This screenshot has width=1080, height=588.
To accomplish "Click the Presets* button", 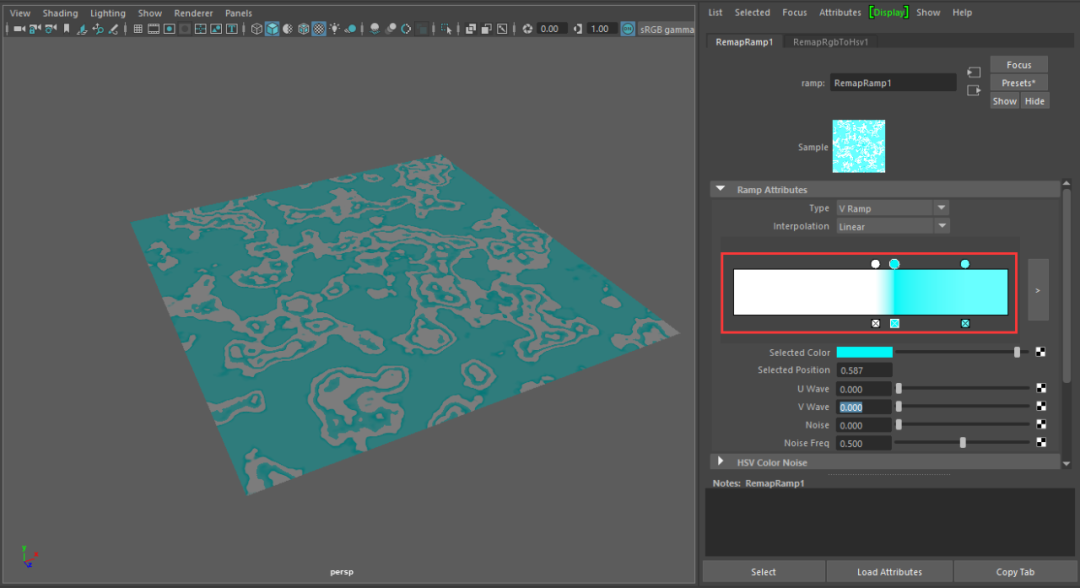I will point(1019,83).
